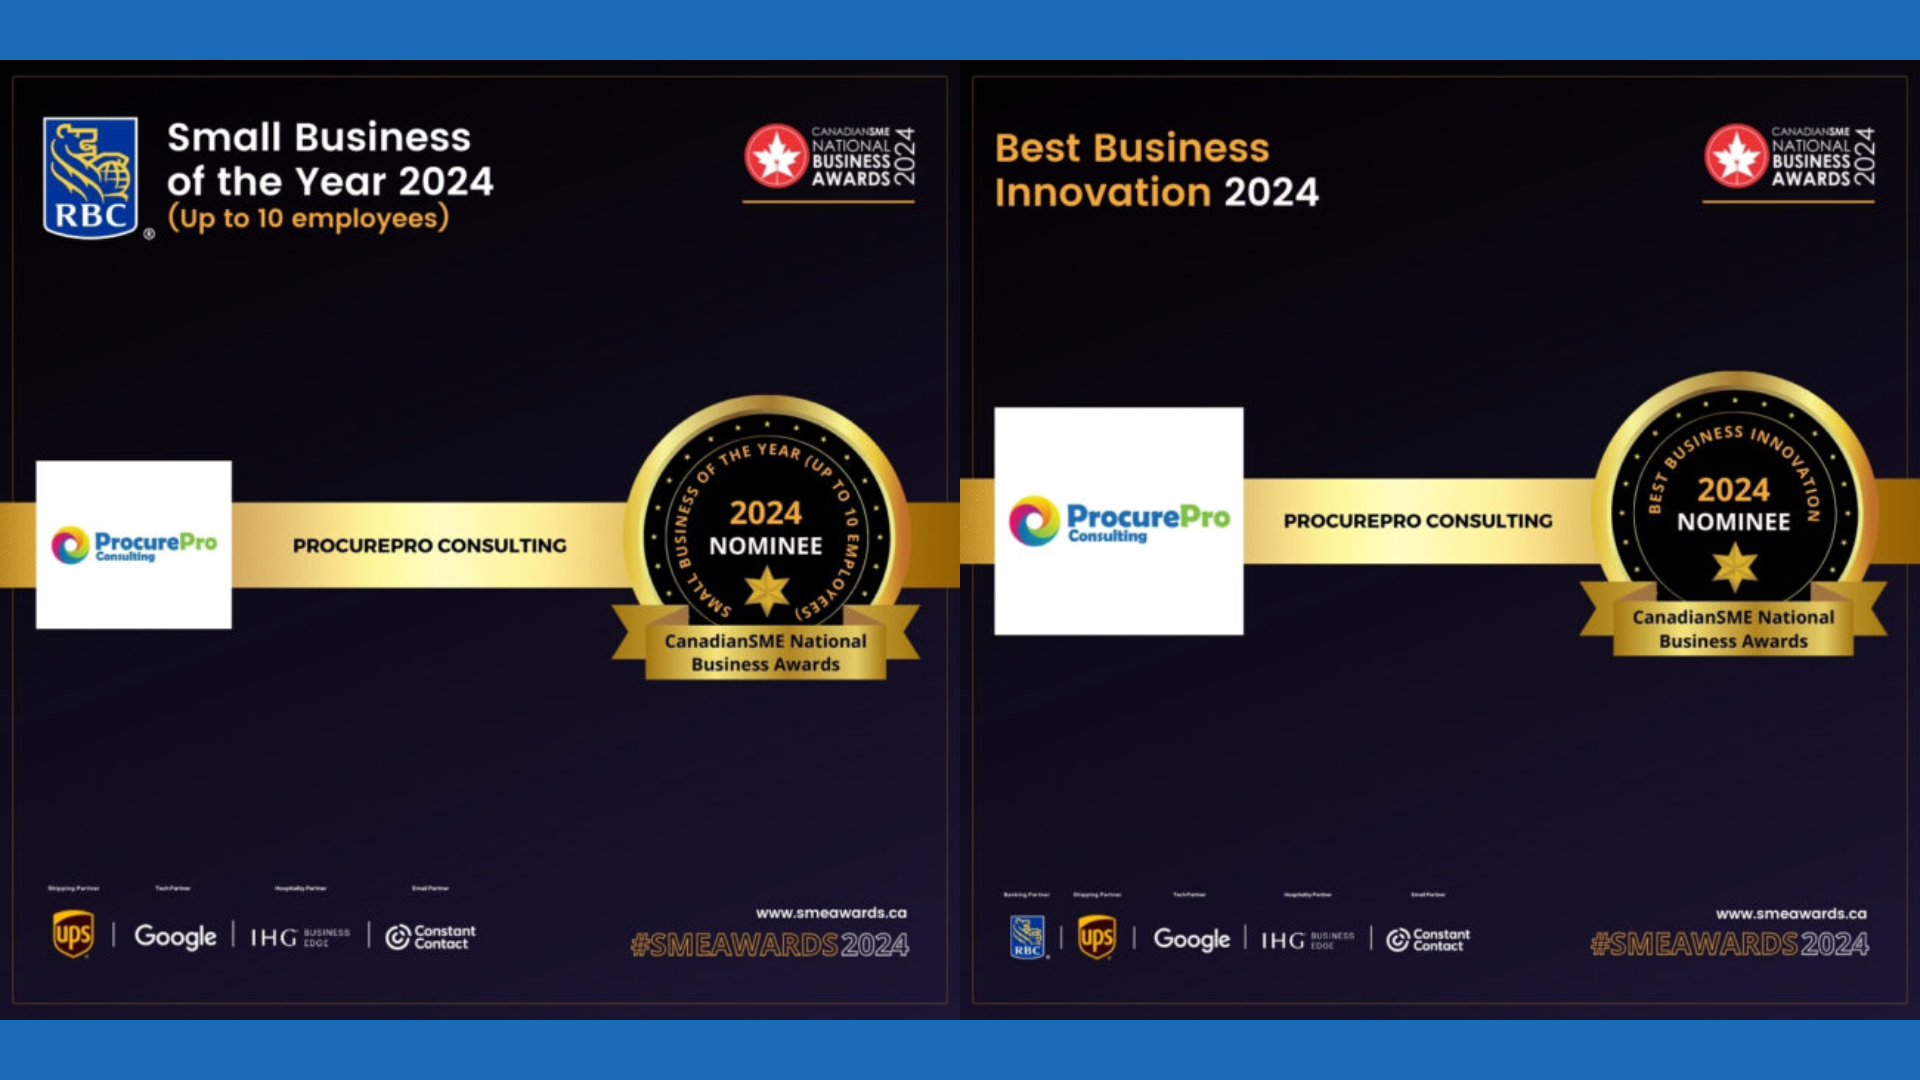Click '(Up to 10 employees)' subtitle

(308, 218)
